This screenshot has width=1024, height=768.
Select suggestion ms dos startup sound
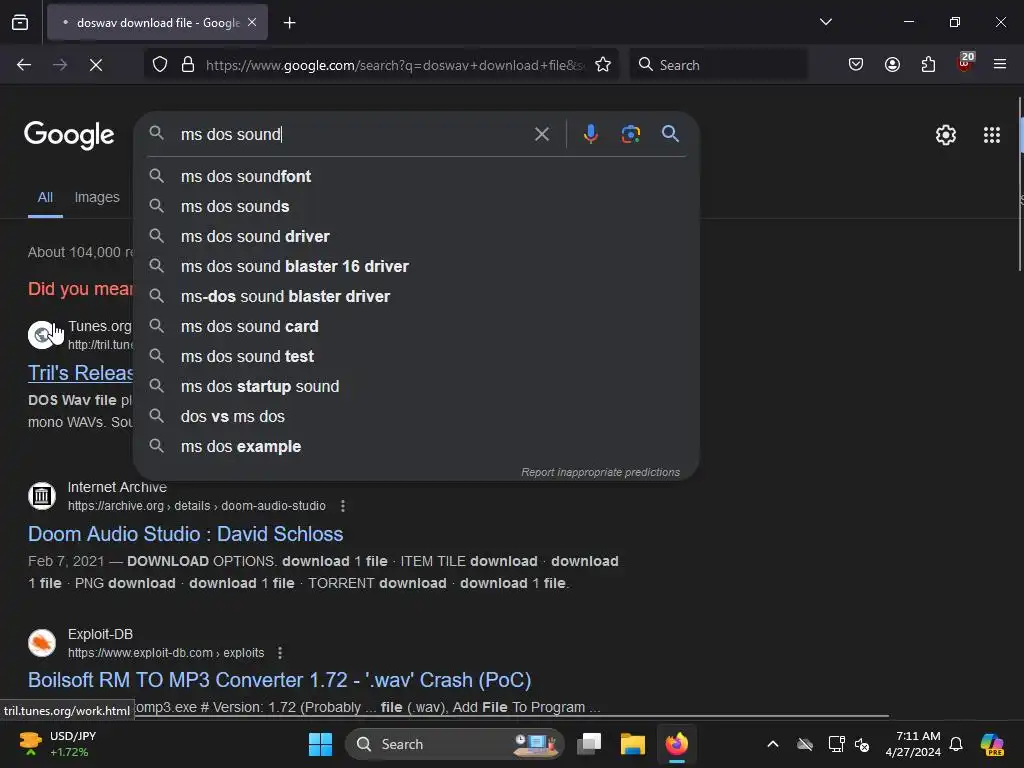click(417, 387)
